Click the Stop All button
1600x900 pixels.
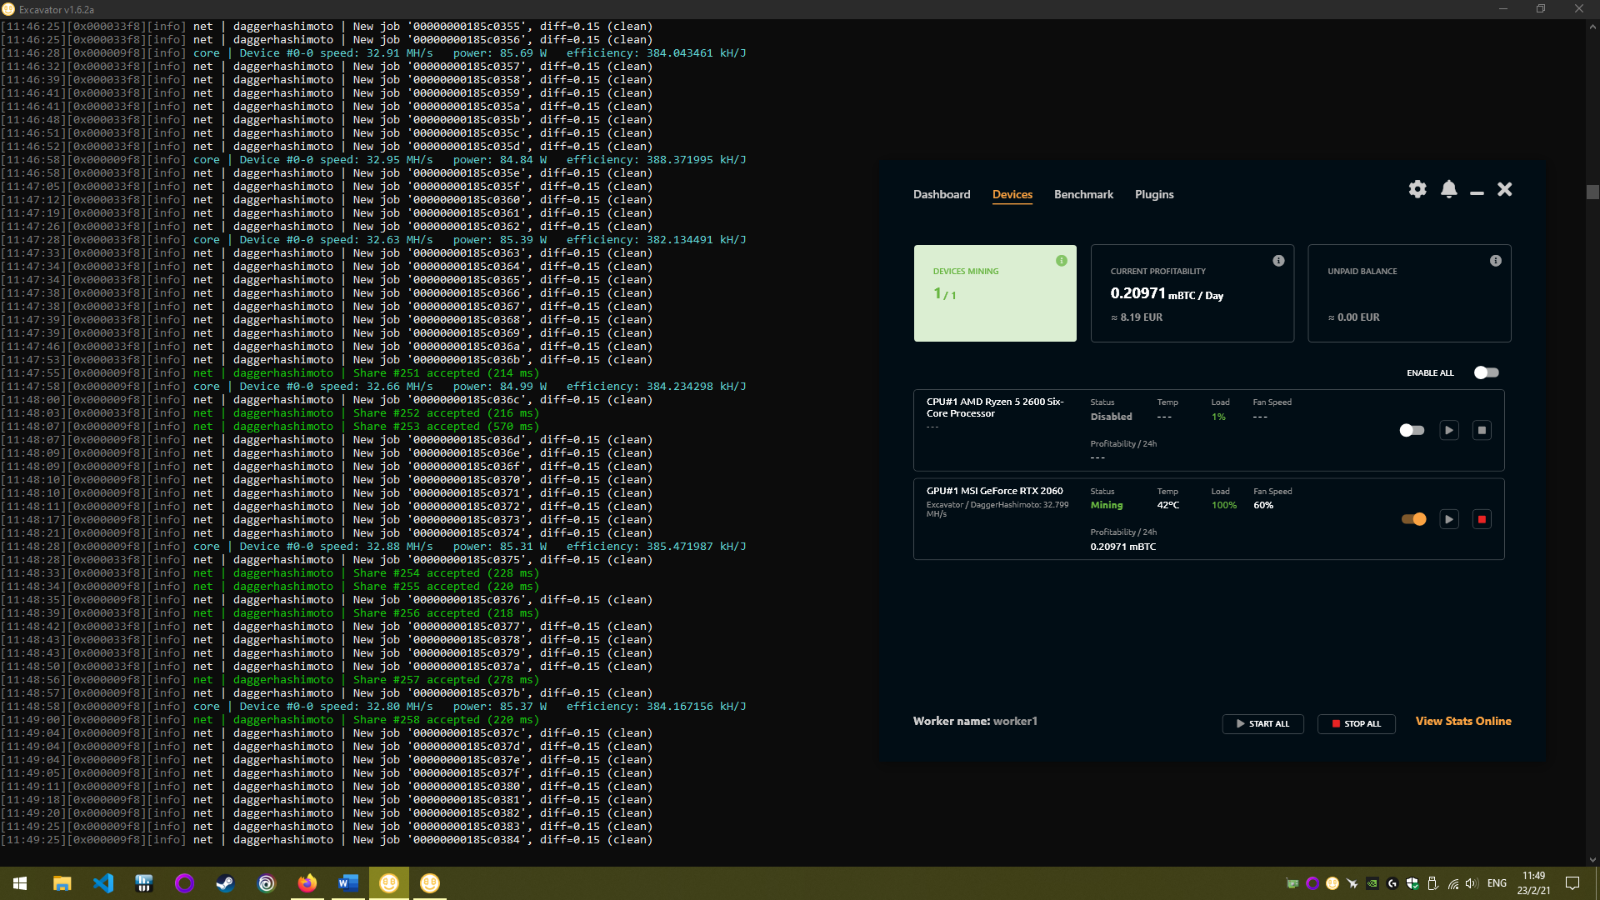tap(1356, 723)
